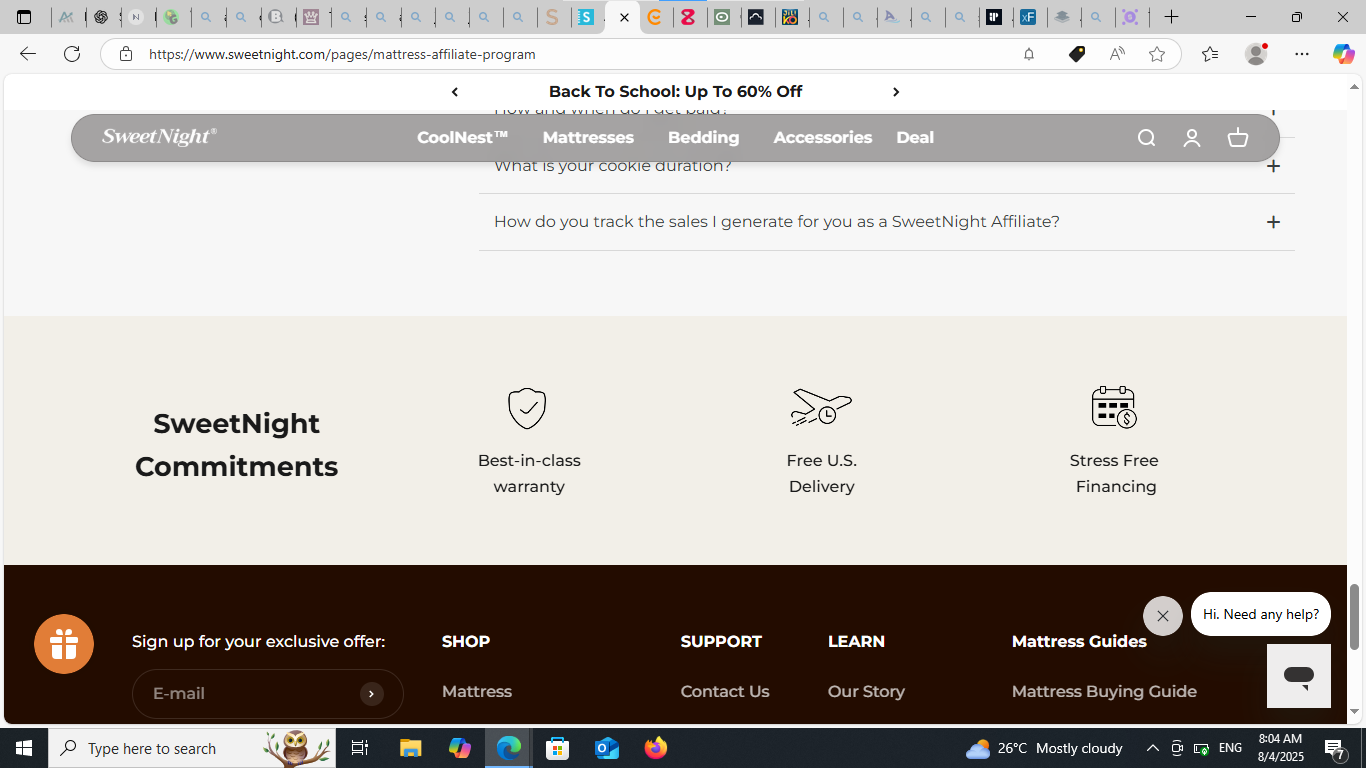This screenshot has width=1366, height=768.
Task: Click the orange gift rewards icon
Action: click(64, 644)
